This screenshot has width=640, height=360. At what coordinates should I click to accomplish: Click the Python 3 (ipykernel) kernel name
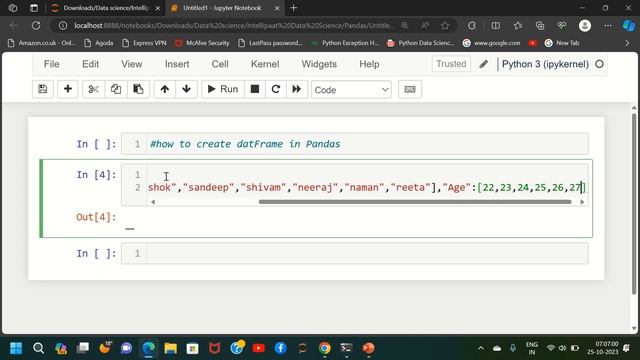click(545, 64)
